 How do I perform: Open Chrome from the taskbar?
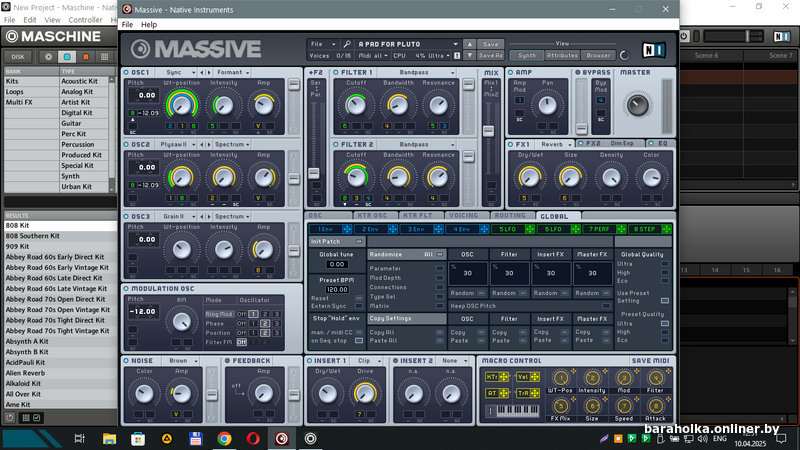[x=224, y=439]
